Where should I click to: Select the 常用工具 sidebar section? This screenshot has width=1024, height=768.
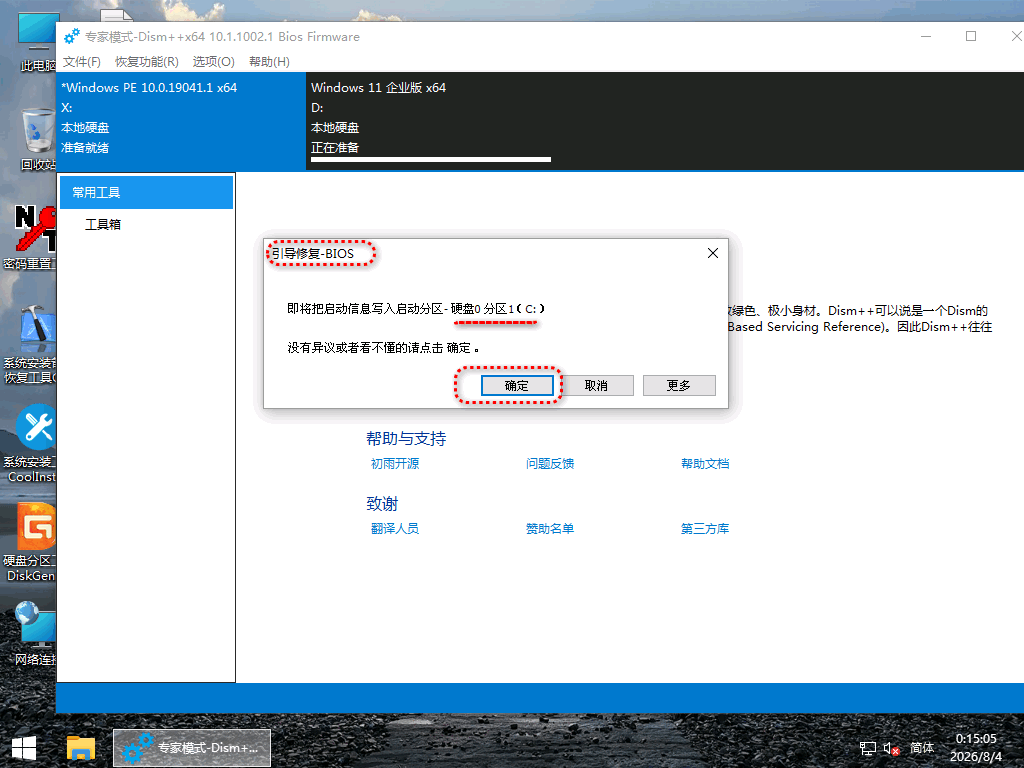click(146, 192)
